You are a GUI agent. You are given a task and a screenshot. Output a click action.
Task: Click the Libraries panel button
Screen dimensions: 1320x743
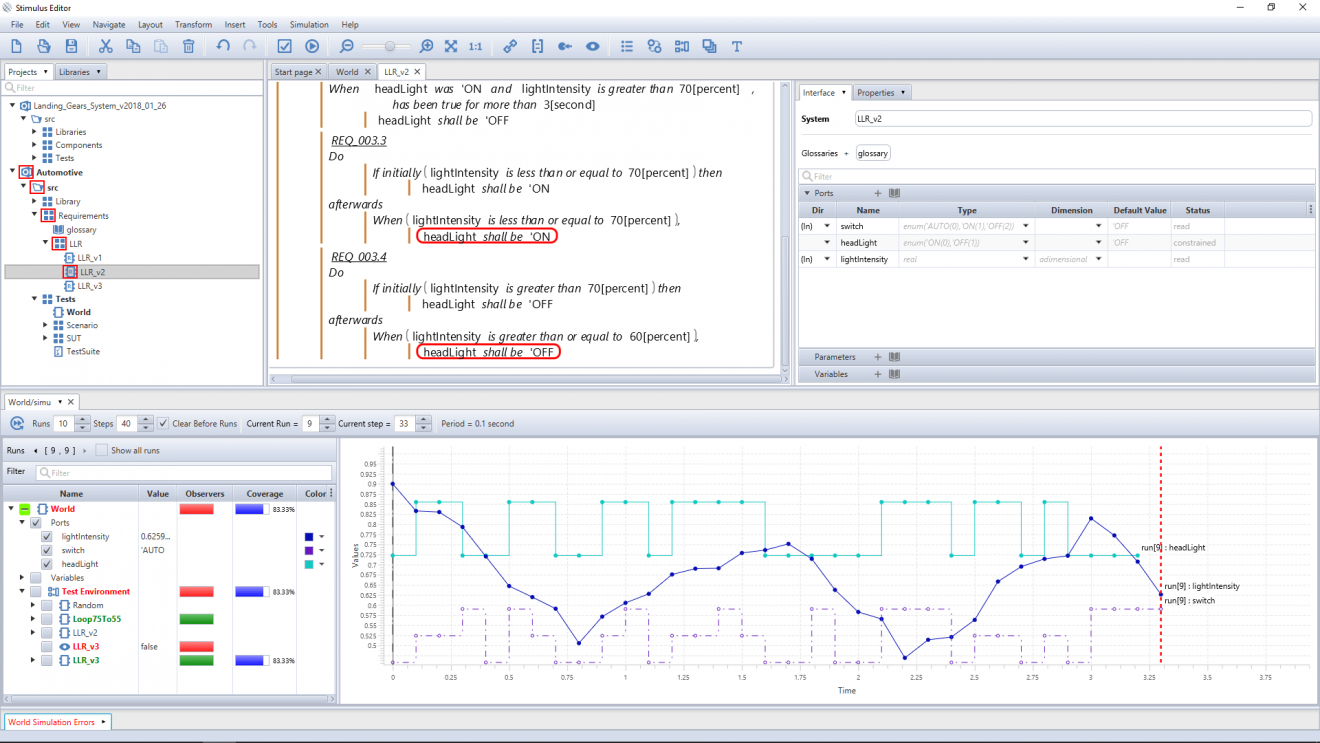(x=79, y=72)
